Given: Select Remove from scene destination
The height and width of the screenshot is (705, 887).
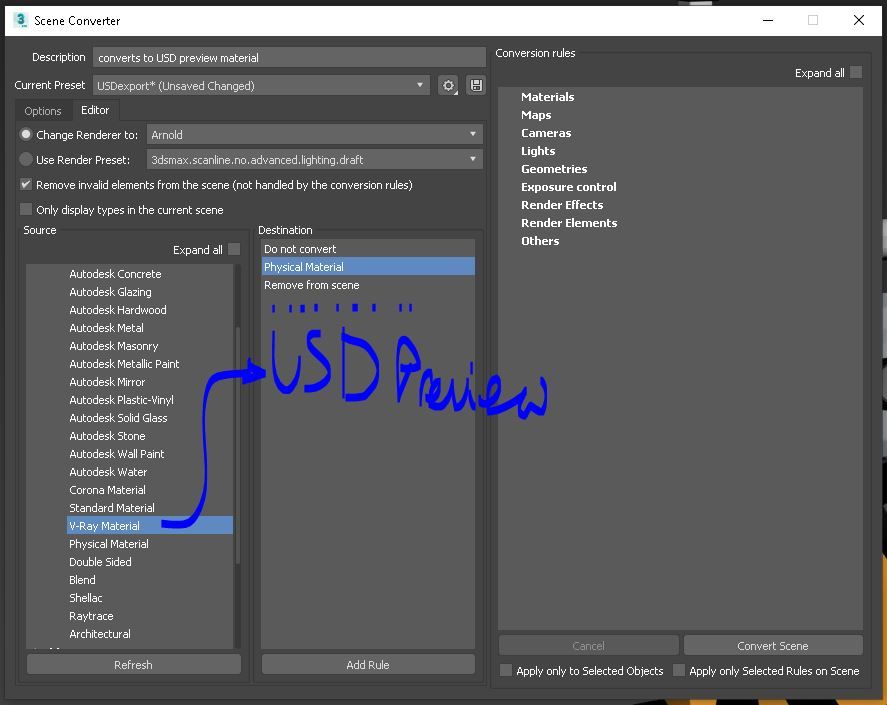Looking at the screenshot, I should pos(368,285).
